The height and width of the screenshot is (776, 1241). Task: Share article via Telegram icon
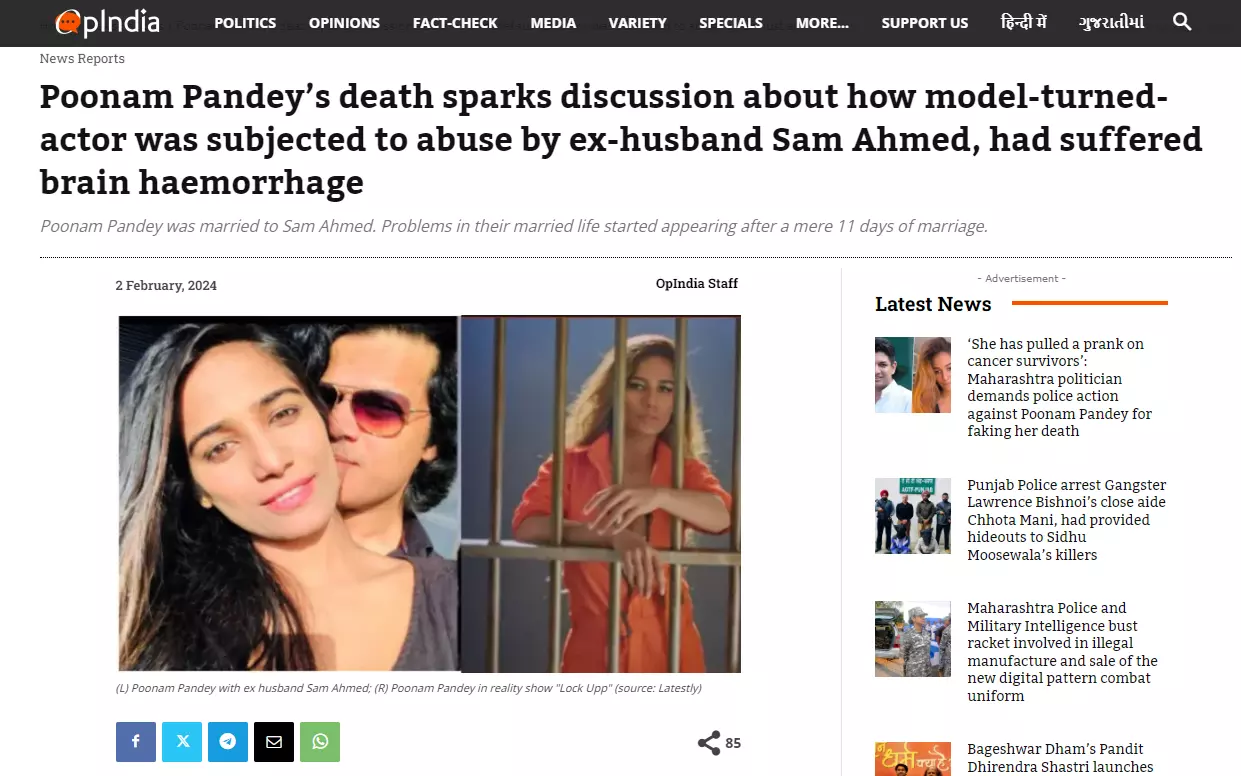(x=228, y=742)
